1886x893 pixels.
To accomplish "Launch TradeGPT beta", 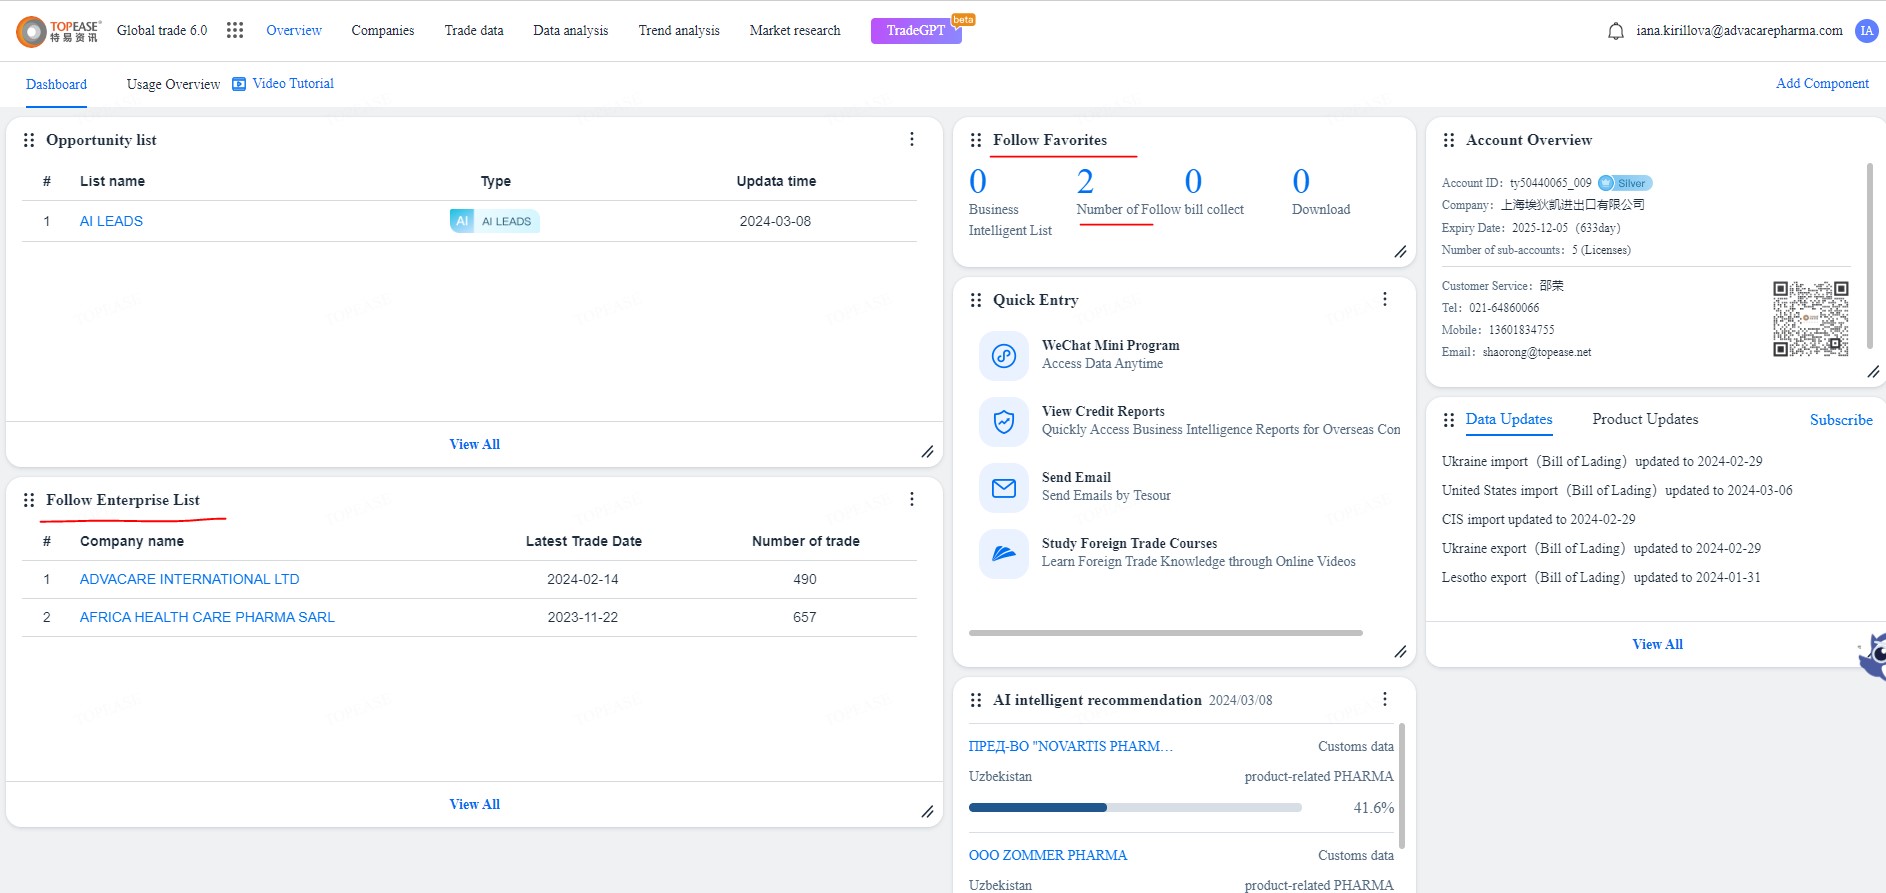I will point(916,30).
